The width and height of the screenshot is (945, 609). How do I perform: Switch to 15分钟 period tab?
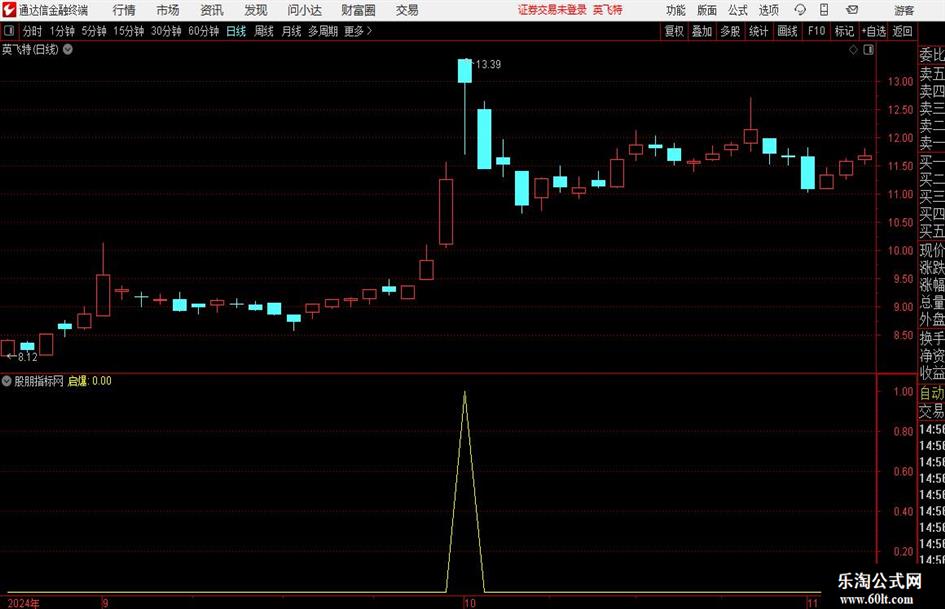129,31
